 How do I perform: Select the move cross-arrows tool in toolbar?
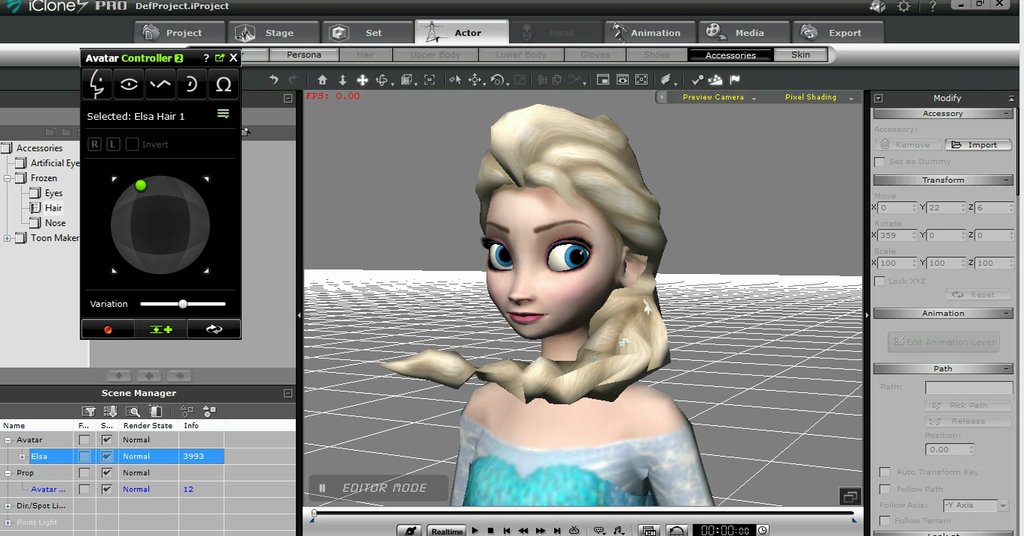[x=362, y=79]
